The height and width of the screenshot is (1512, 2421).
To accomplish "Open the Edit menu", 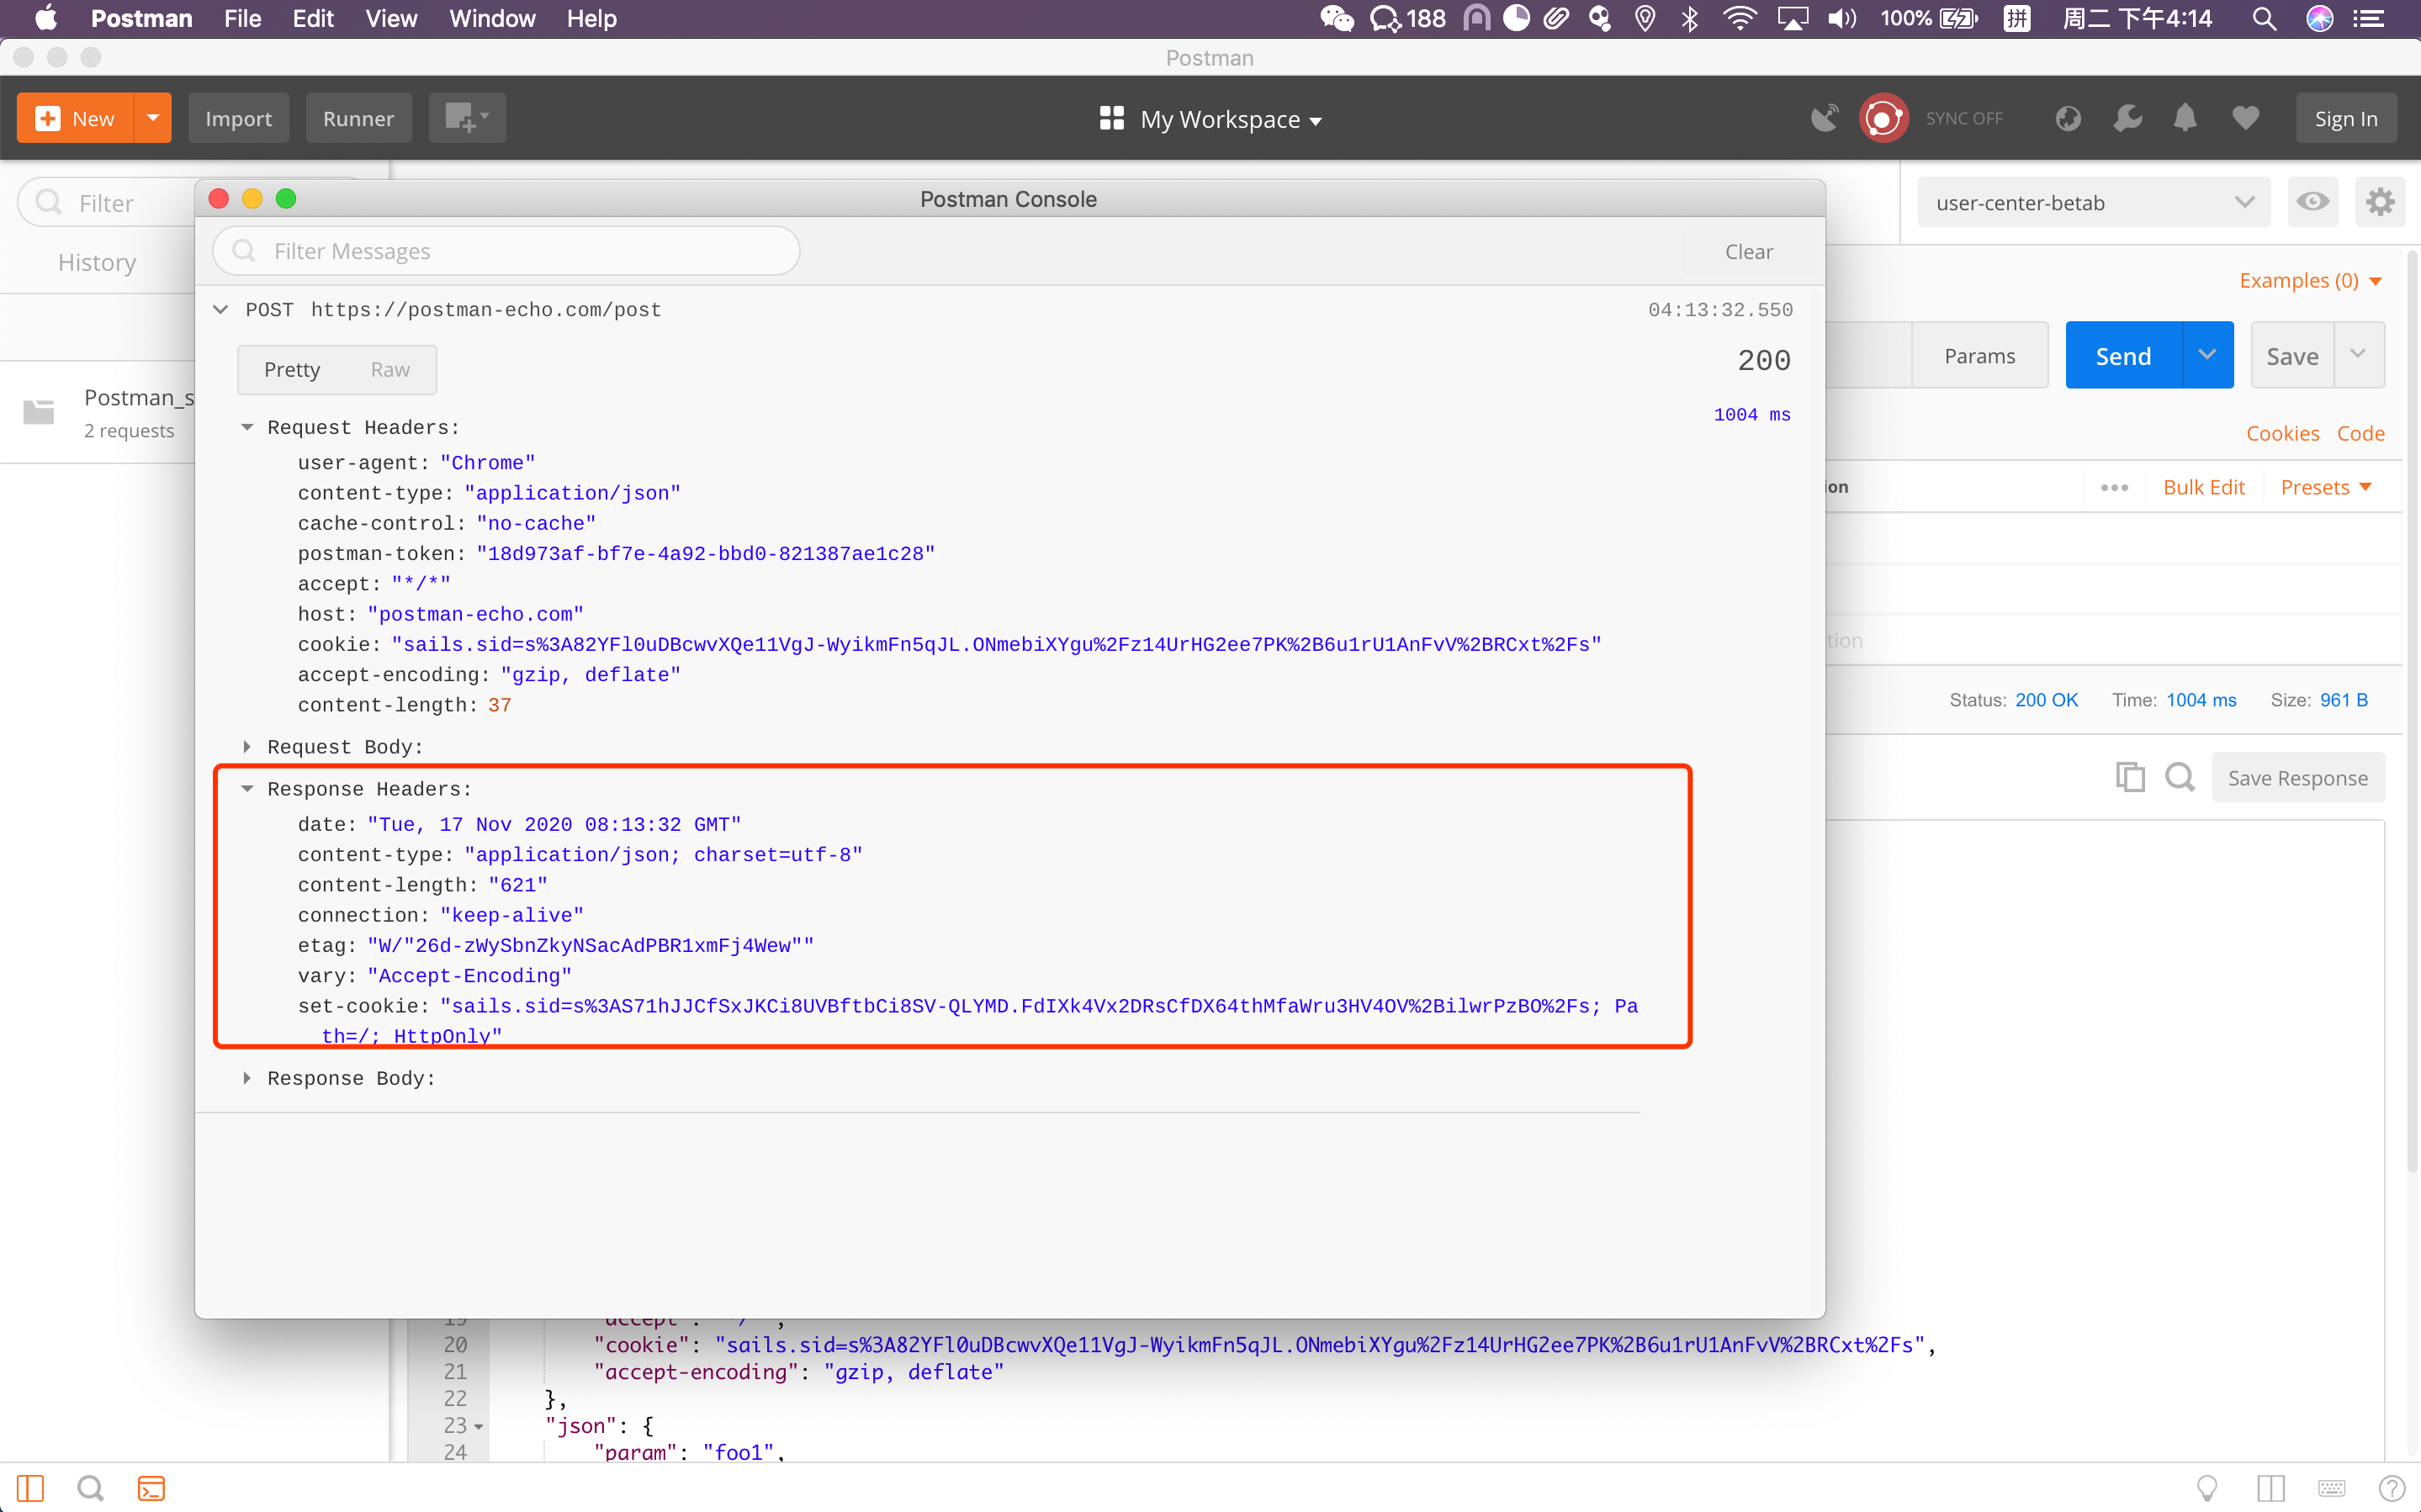I will point(313,19).
